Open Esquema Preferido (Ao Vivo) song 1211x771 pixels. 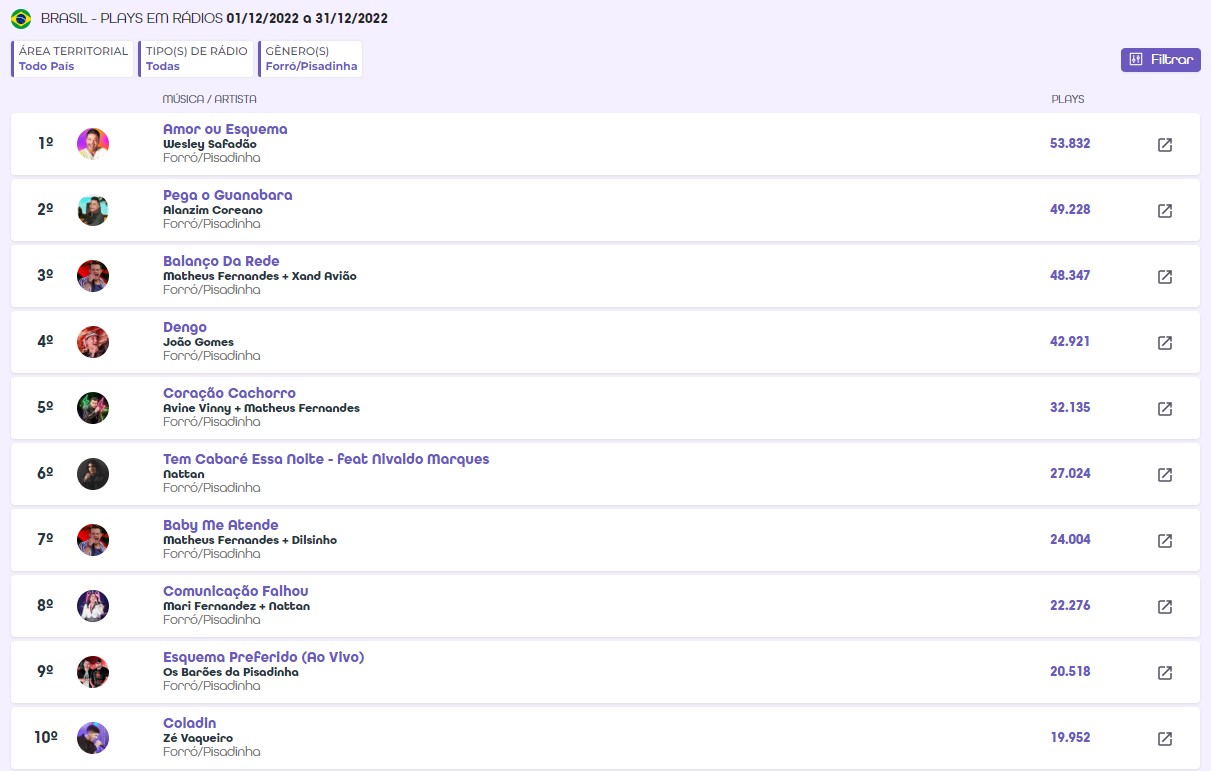(263, 657)
